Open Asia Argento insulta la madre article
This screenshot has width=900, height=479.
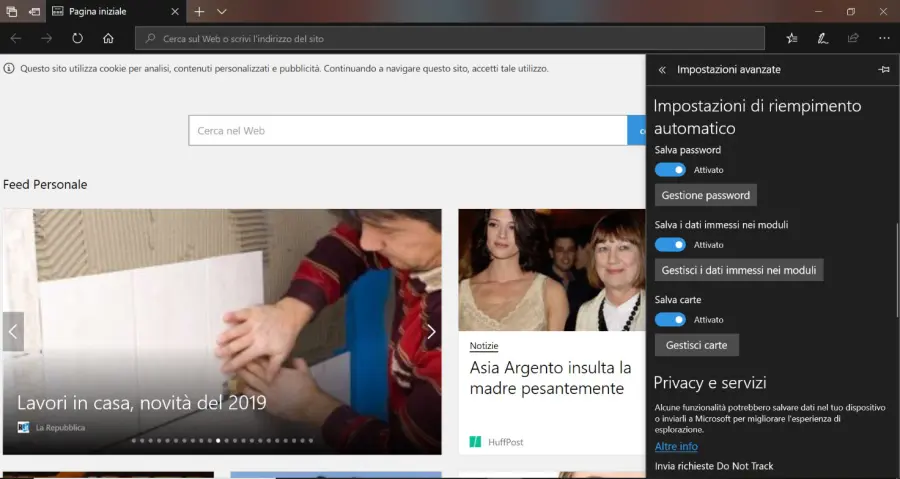click(x=550, y=378)
